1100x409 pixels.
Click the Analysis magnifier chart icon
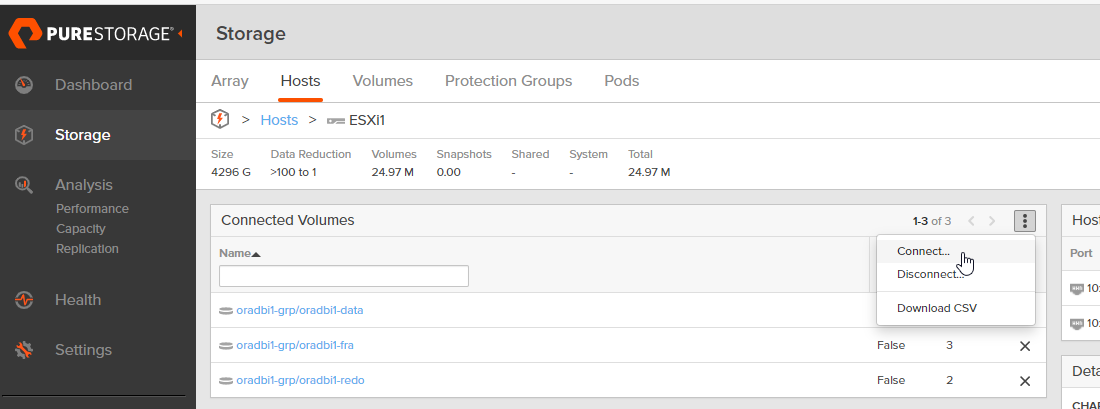click(24, 185)
